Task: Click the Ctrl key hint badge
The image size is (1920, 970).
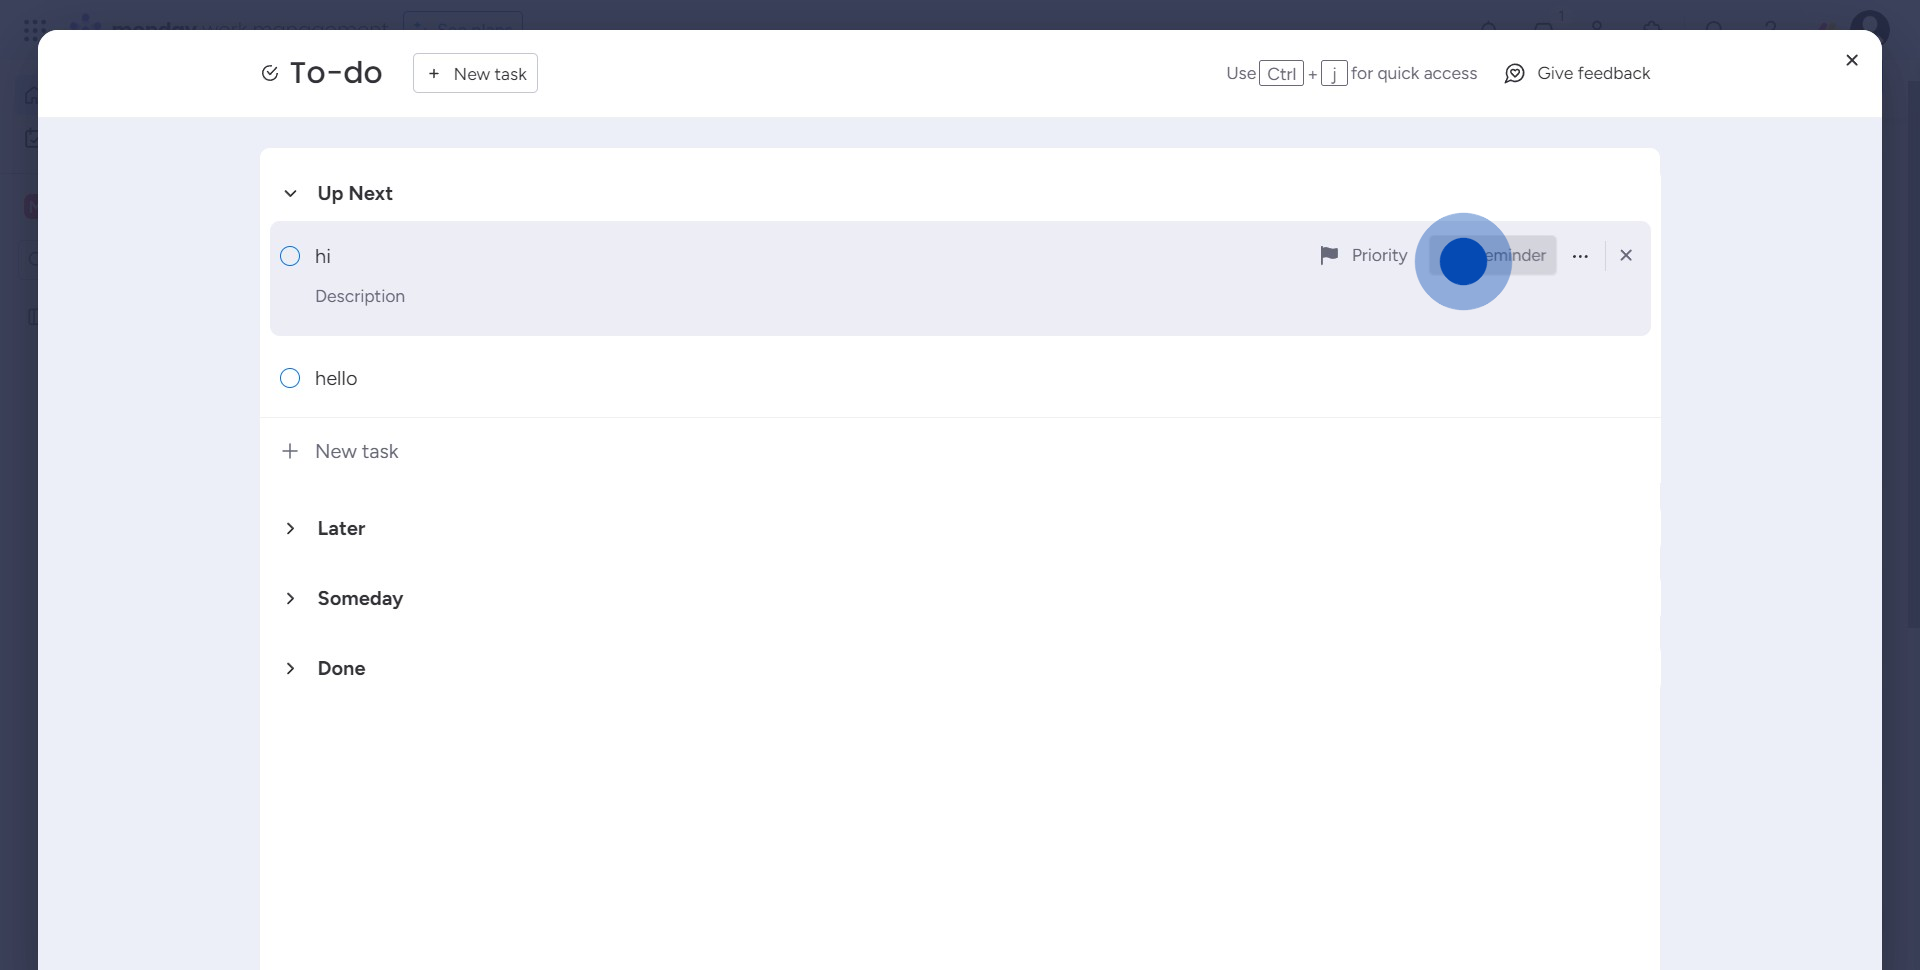Action: point(1281,73)
